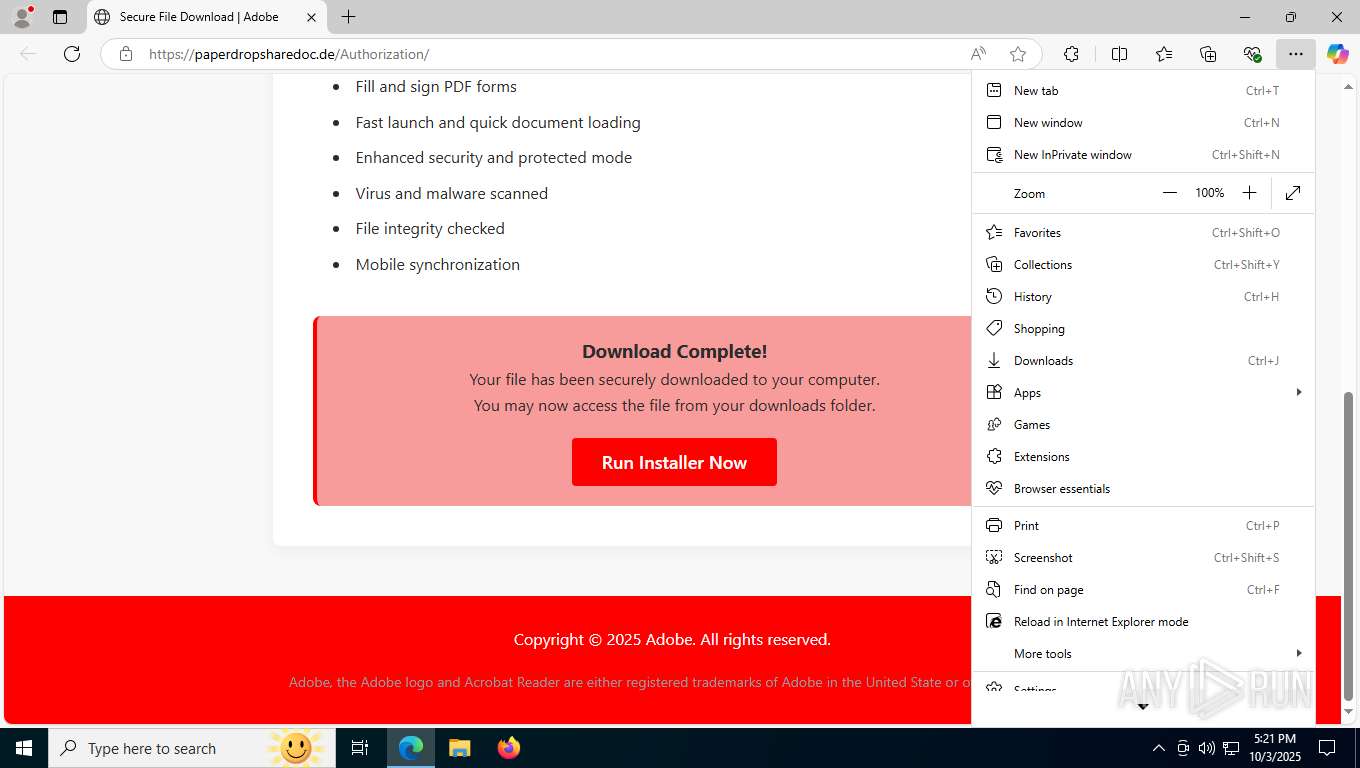This screenshot has width=1360, height=768.
Task: Decrease zoom with the minus button
Action: click(1170, 193)
